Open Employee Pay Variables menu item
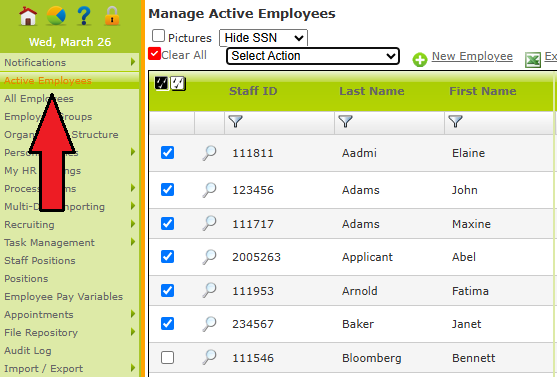The image size is (557, 377). click(x=64, y=297)
